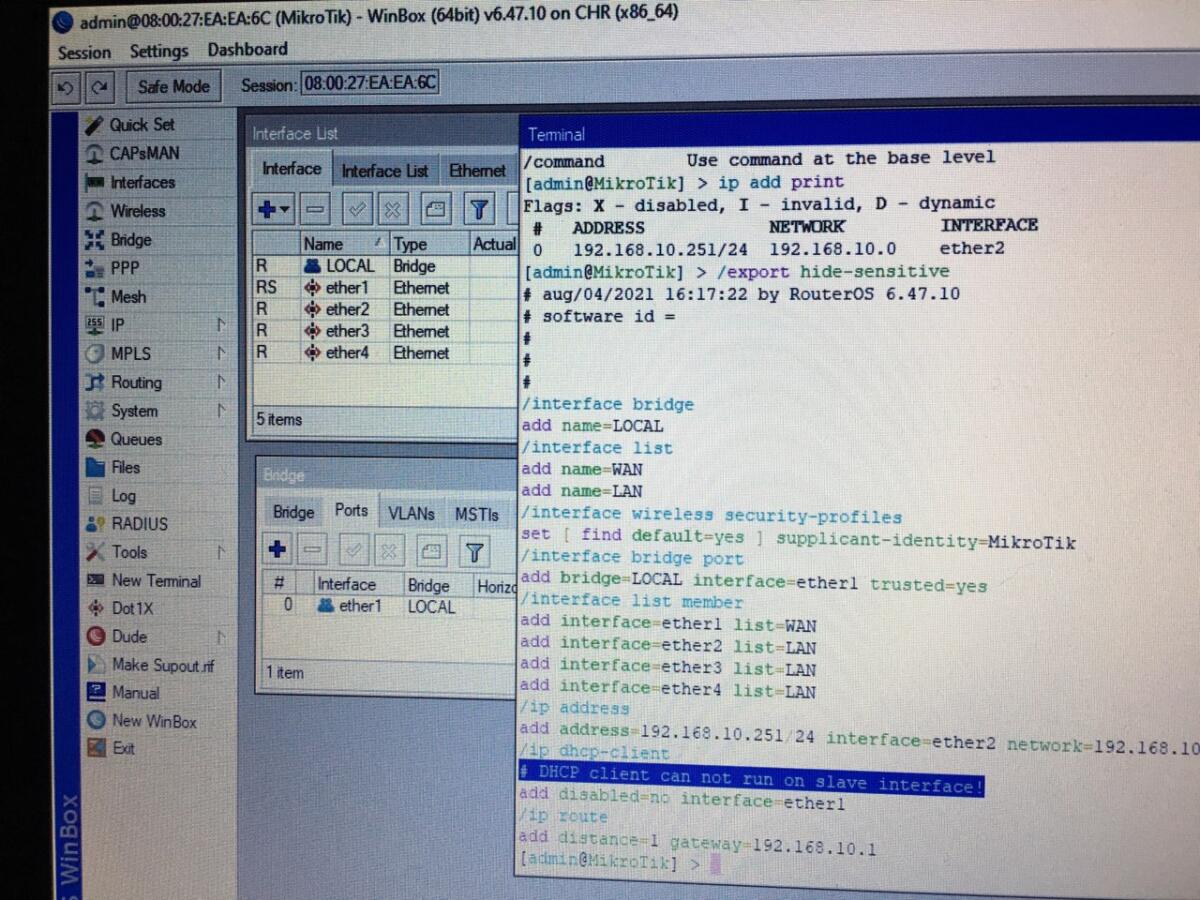Click remove (minus) button in Interface List
This screenshot has width=1200, height=900.
pos(315,210)
